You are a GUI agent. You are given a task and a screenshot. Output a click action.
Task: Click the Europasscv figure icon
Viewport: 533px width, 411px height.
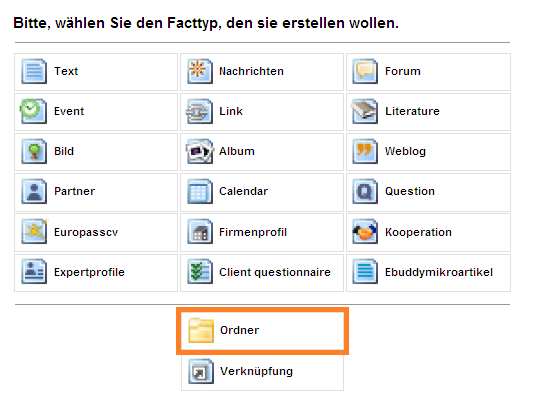[x=34, y=232]
